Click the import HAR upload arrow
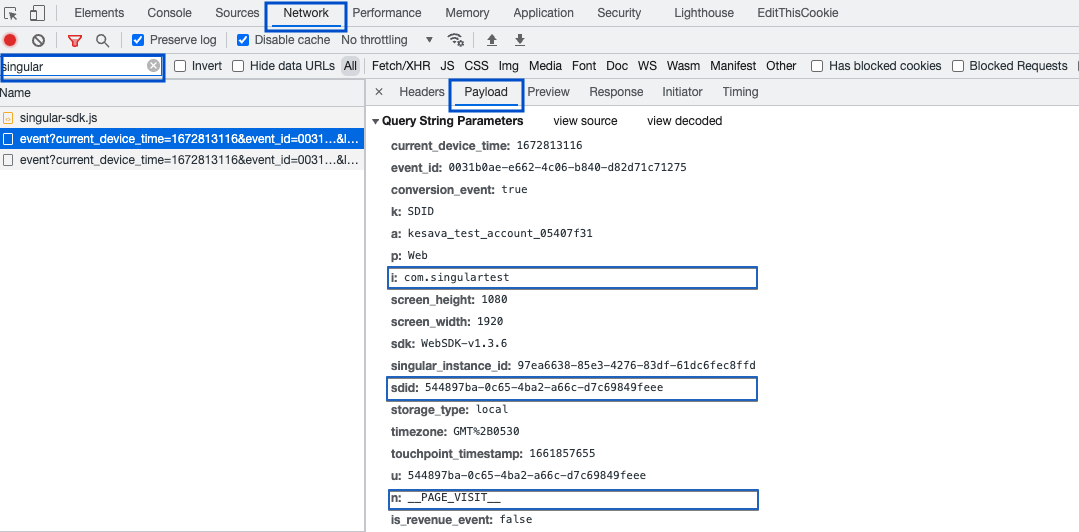 pyautogui.click(x=491, y=40)
